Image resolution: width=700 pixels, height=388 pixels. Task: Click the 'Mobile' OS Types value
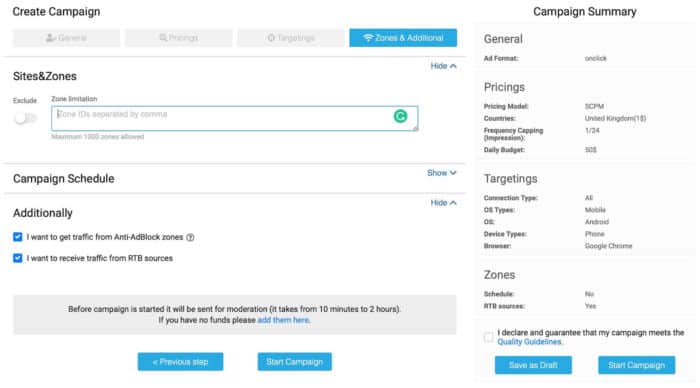coord(595,210)
